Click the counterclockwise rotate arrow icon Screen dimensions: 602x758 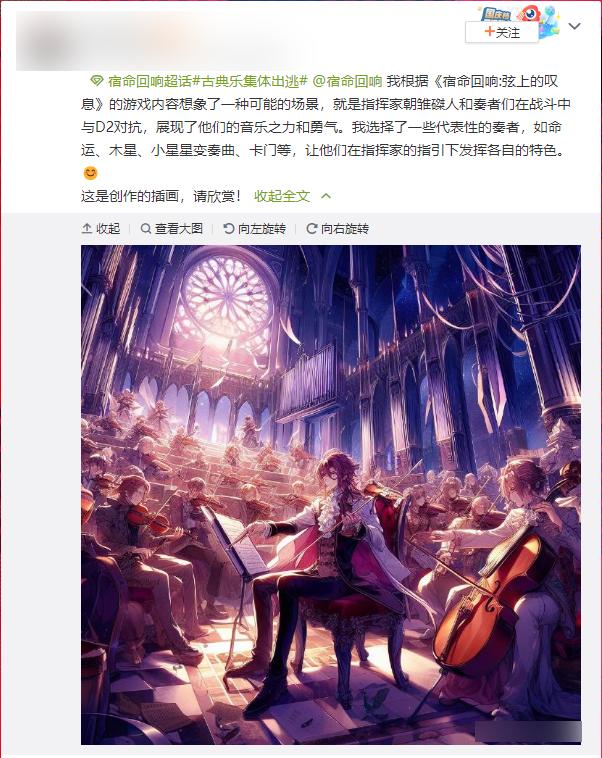pyautogui.click(x=229, y=228)
